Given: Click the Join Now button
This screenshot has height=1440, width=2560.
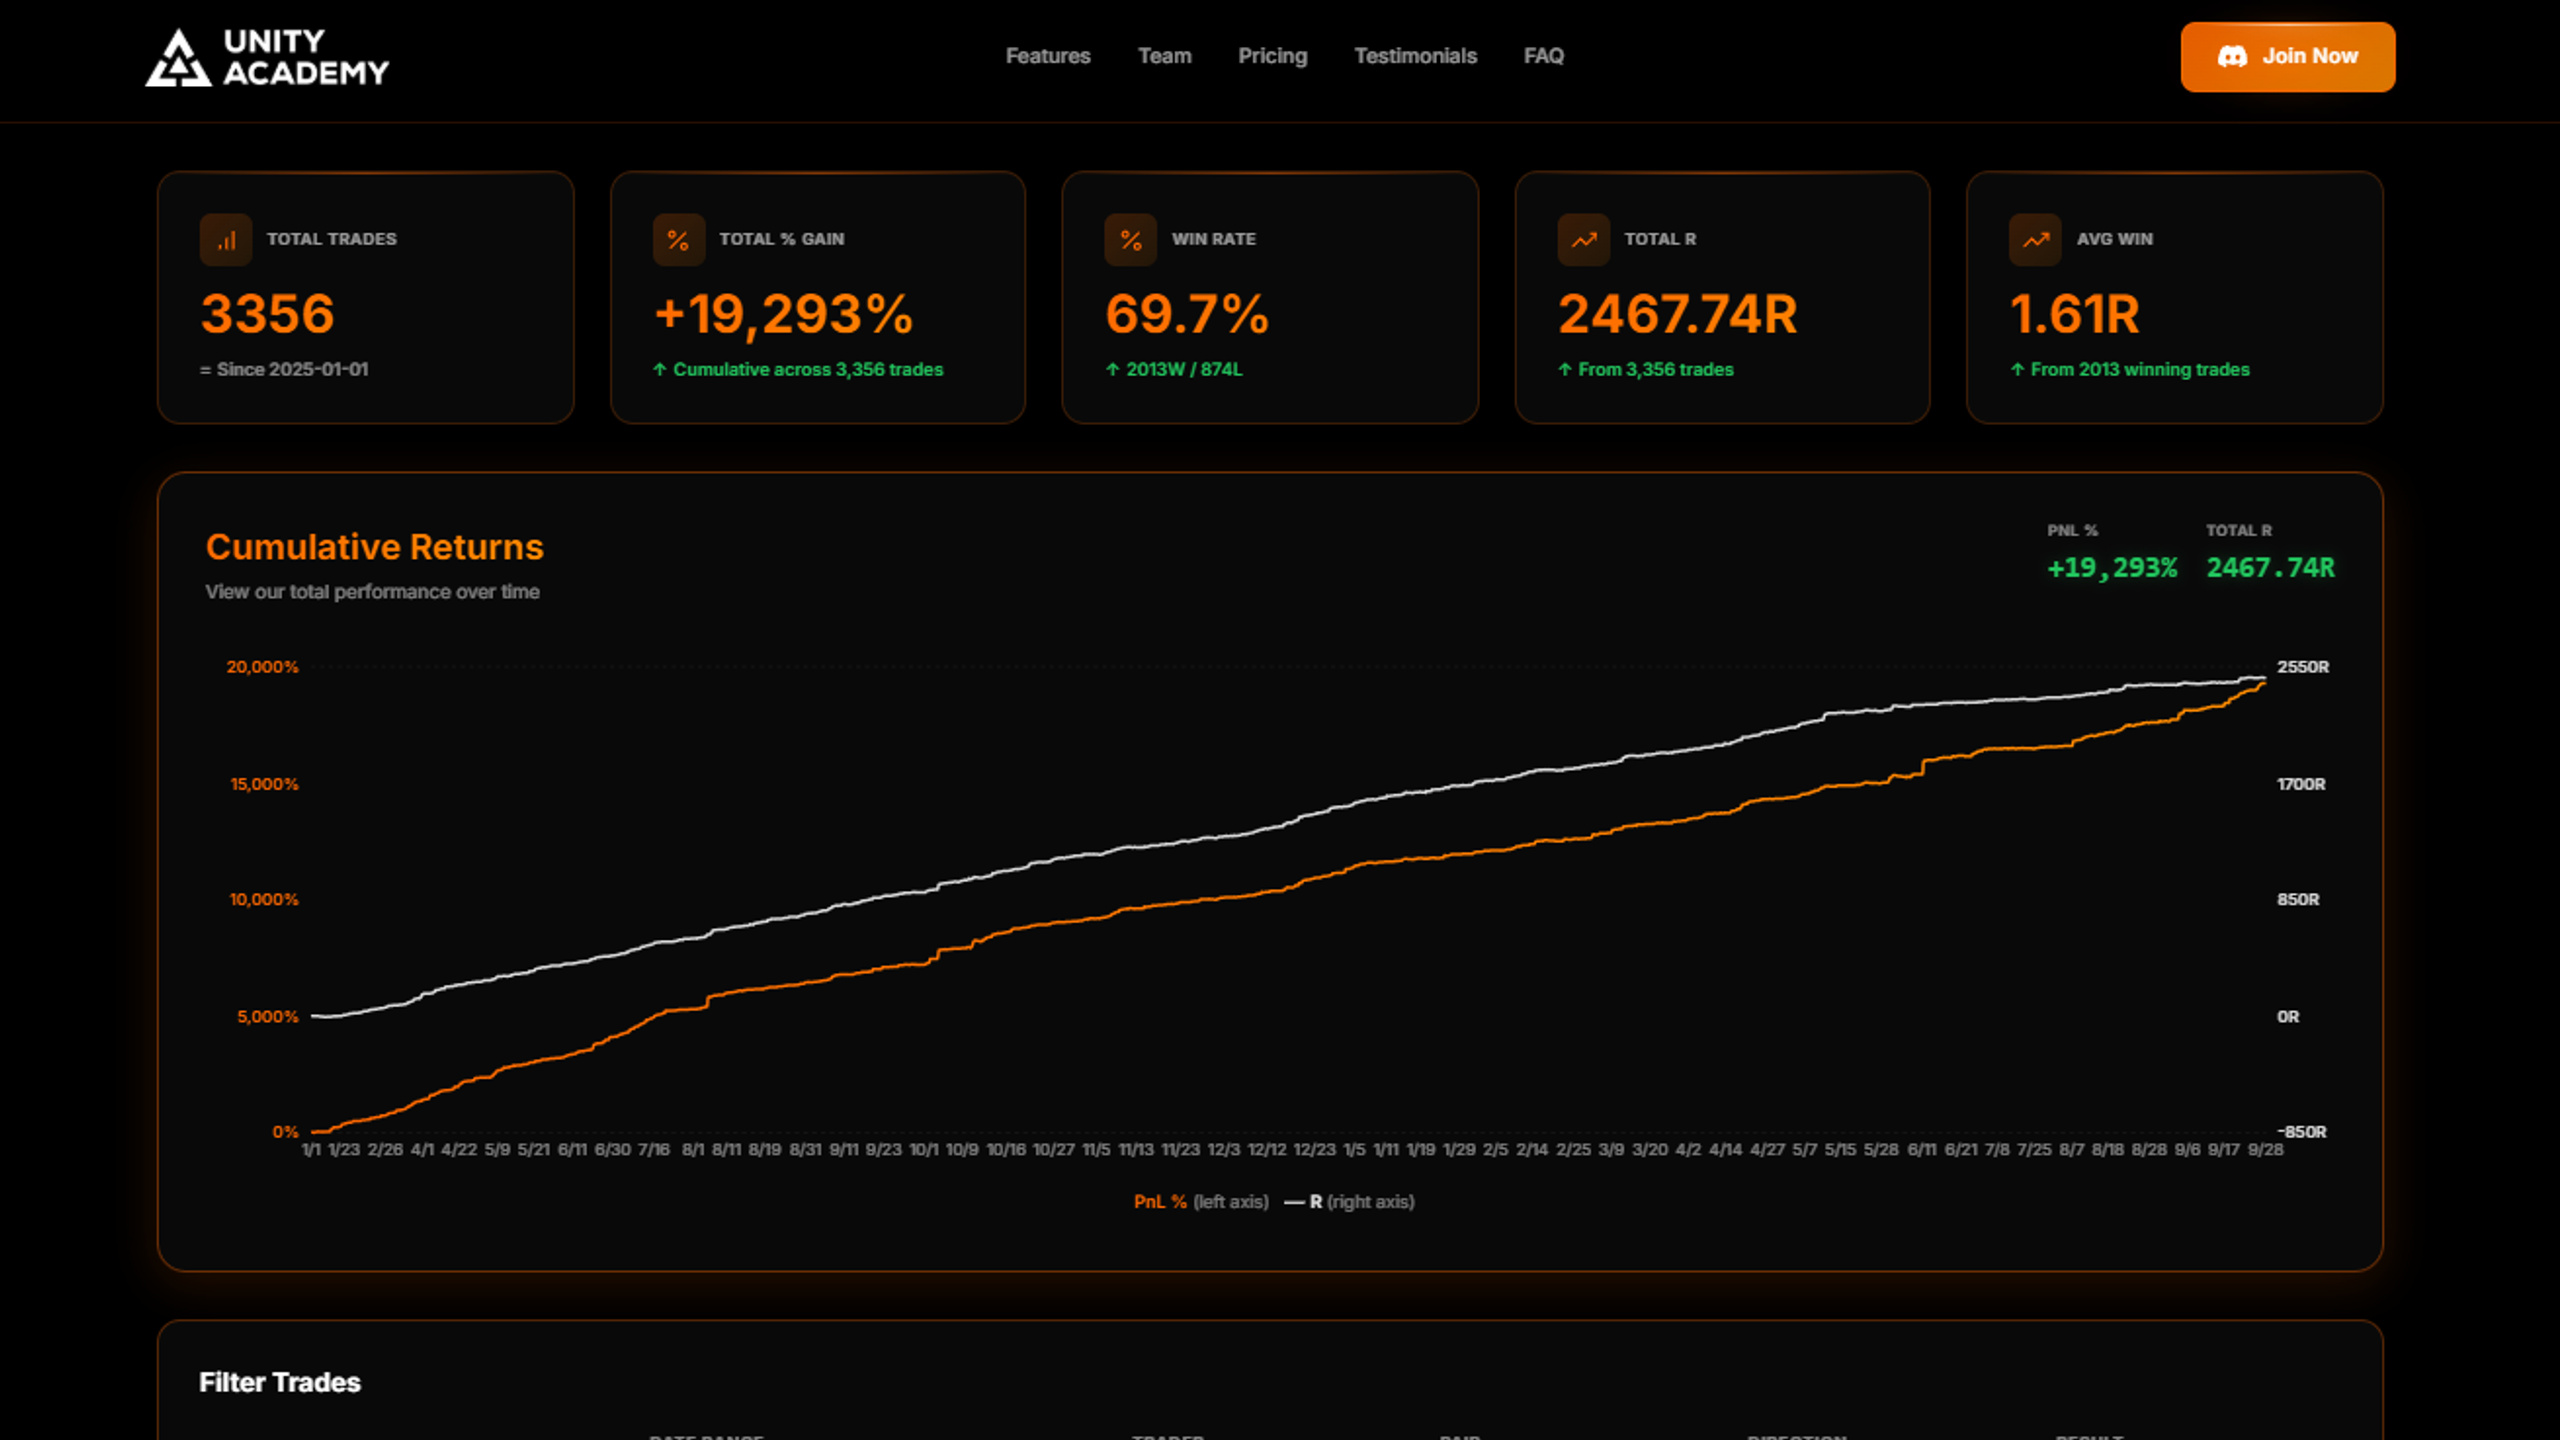Looking at the screenshot, I should [2288, 57].
